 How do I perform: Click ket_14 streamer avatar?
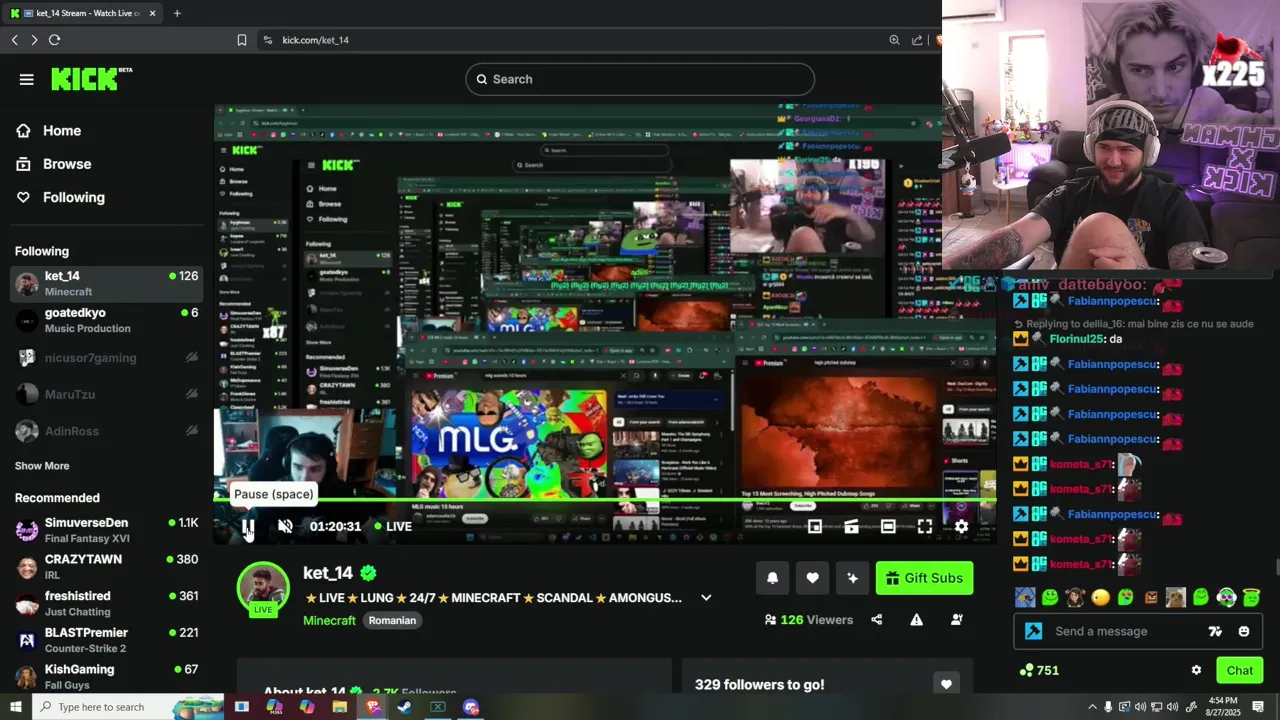tap(263, 589)
